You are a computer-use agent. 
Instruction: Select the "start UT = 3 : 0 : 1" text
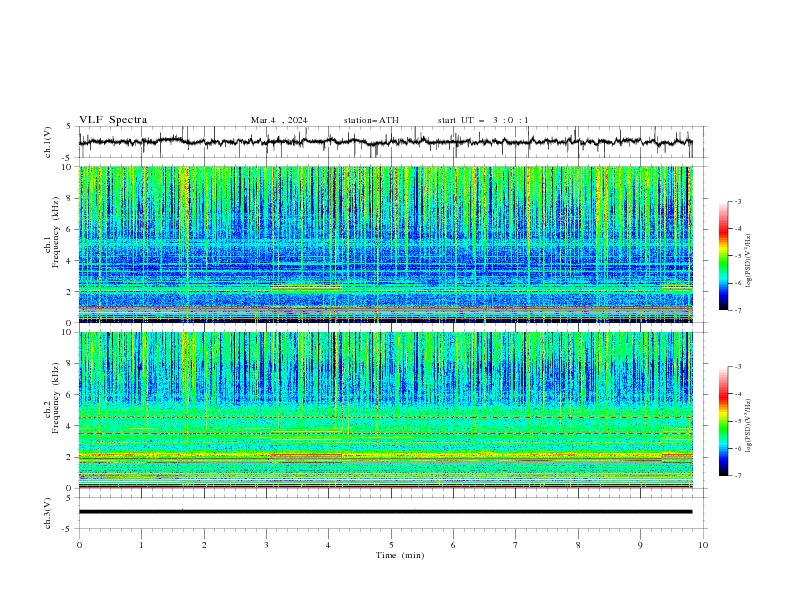[x=483, y=120]
